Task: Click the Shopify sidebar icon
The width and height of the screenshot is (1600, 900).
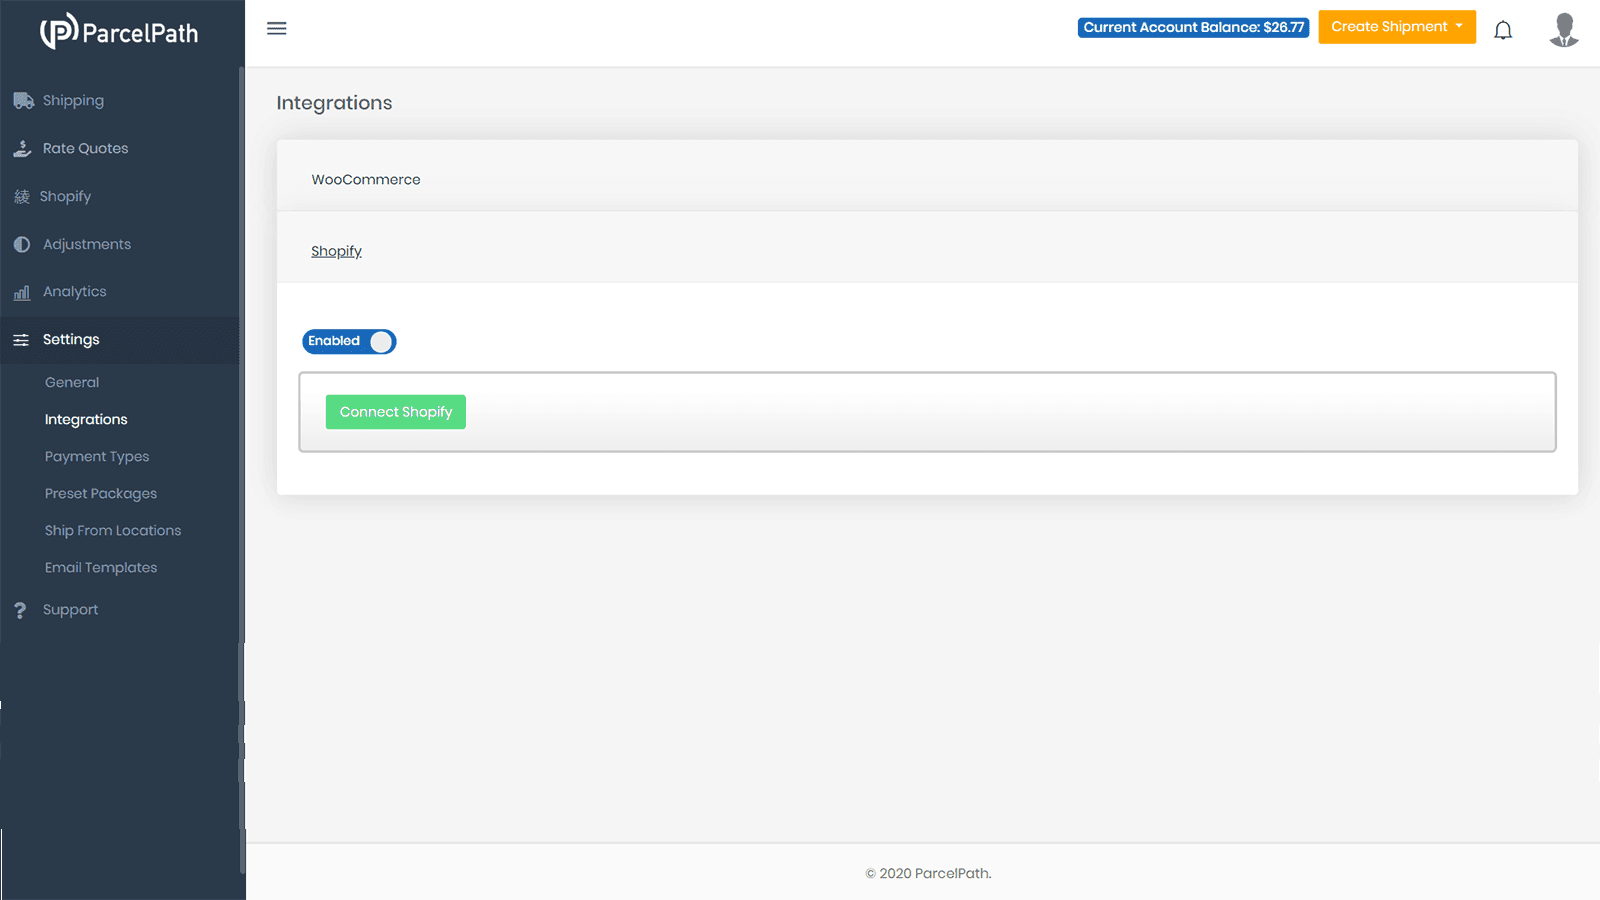Action: [20, 196]
